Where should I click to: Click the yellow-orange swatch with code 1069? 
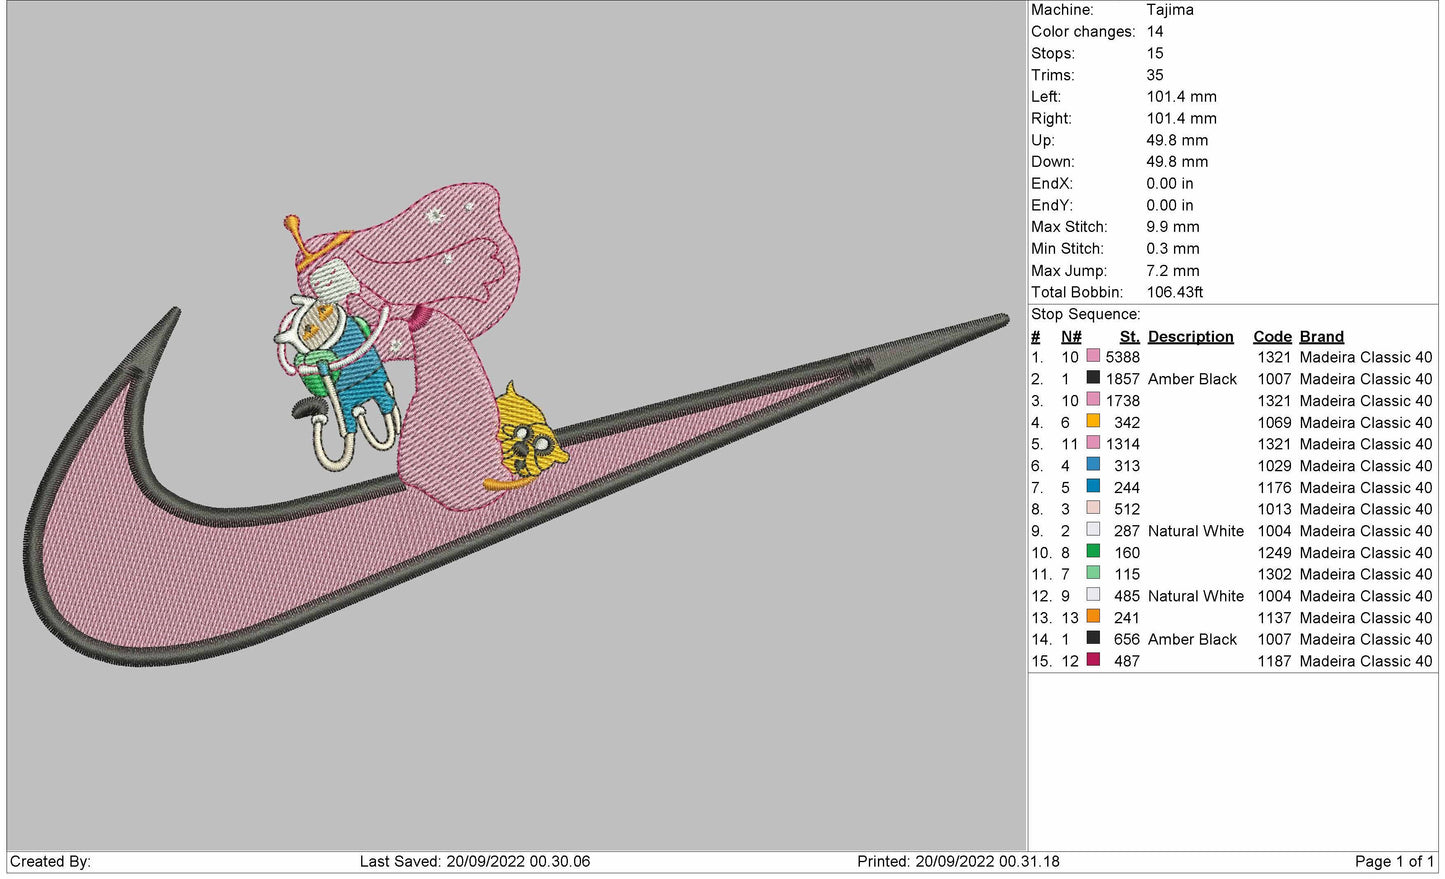click(x=1093, y=422)
